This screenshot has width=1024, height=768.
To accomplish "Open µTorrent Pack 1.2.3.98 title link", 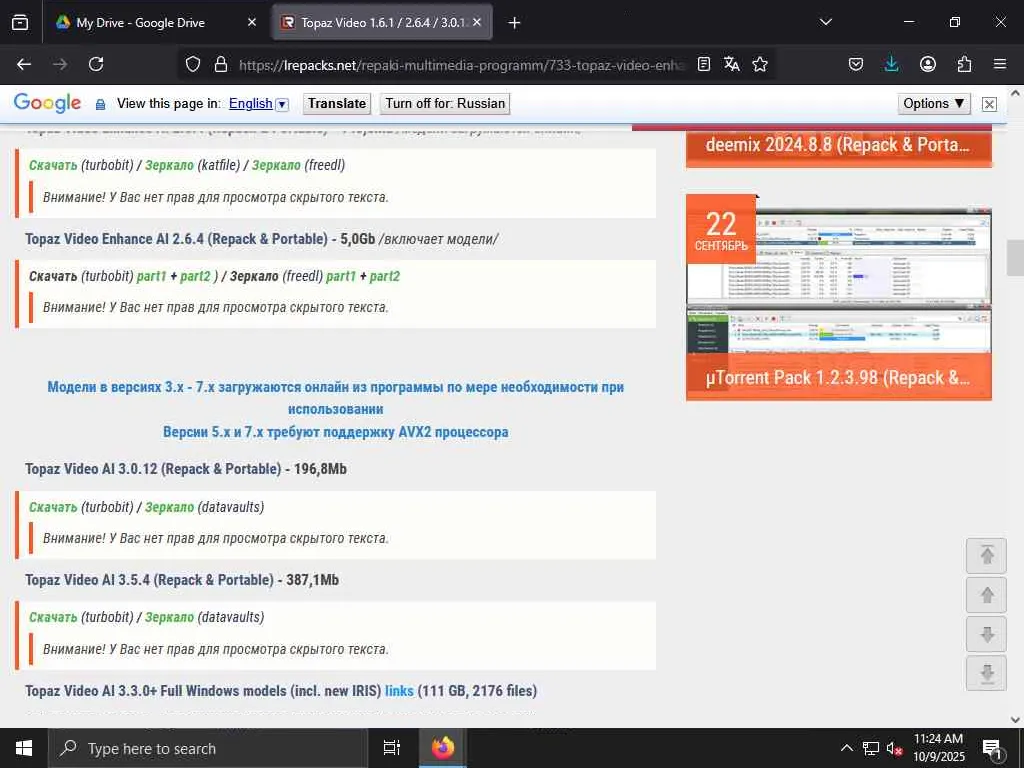I will coord(838,377).
